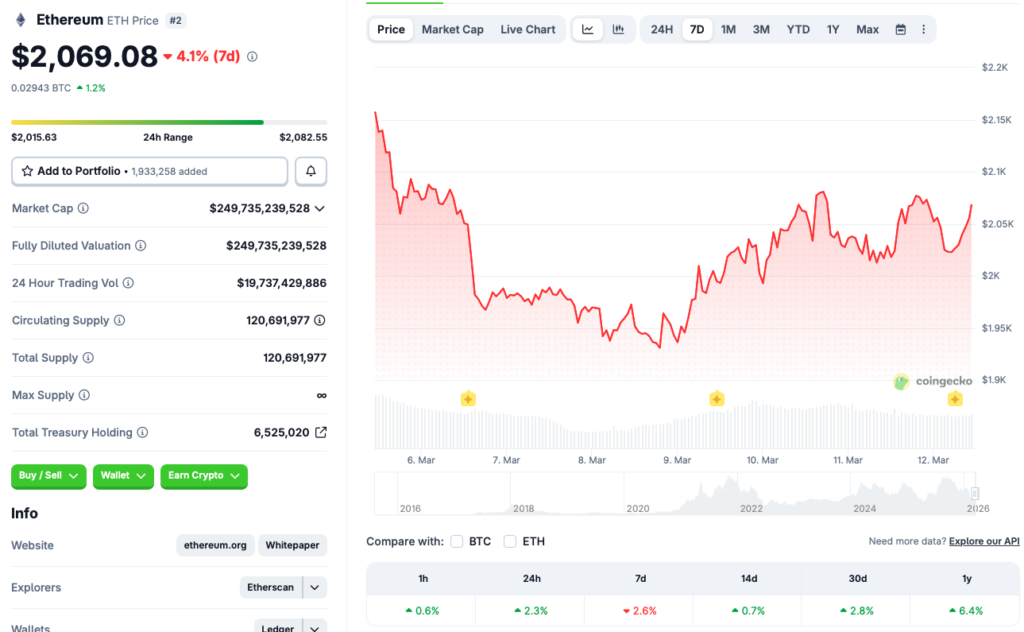1024x632 pixels.
Task: Click the three-dot chart options icon
Action: [x=922, y=29]
